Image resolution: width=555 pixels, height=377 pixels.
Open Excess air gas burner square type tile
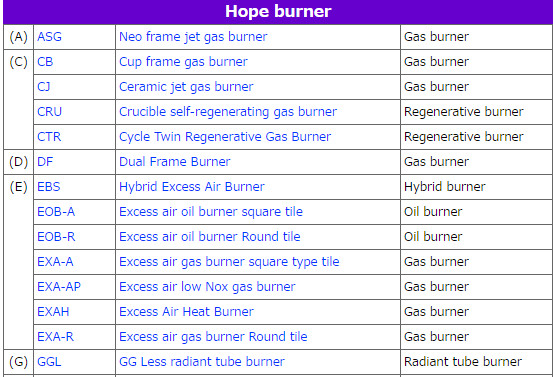coord(229,262)
